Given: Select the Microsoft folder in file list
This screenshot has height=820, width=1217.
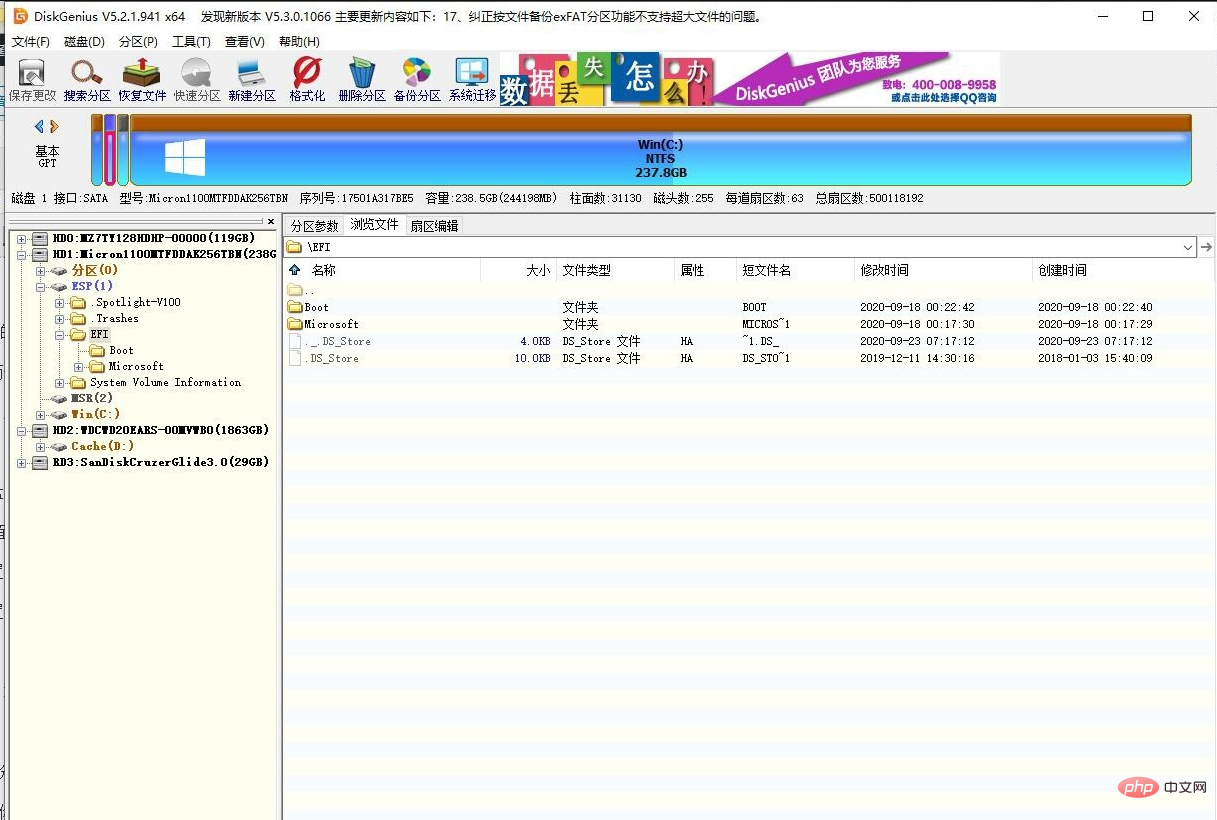Looking at the screenshot, I should click(749, 324).
